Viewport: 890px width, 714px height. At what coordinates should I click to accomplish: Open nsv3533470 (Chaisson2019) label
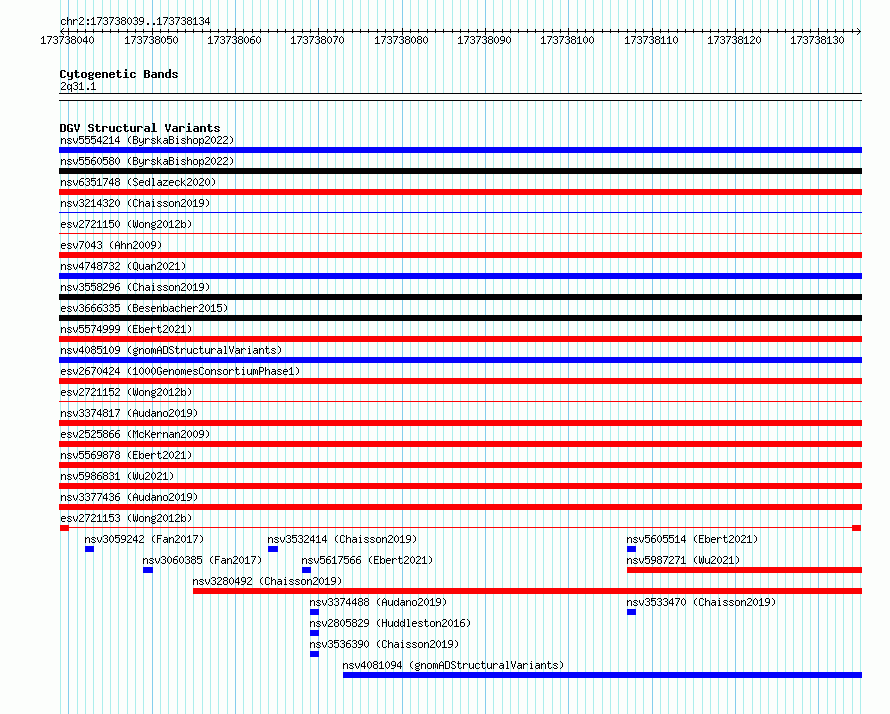701,602
